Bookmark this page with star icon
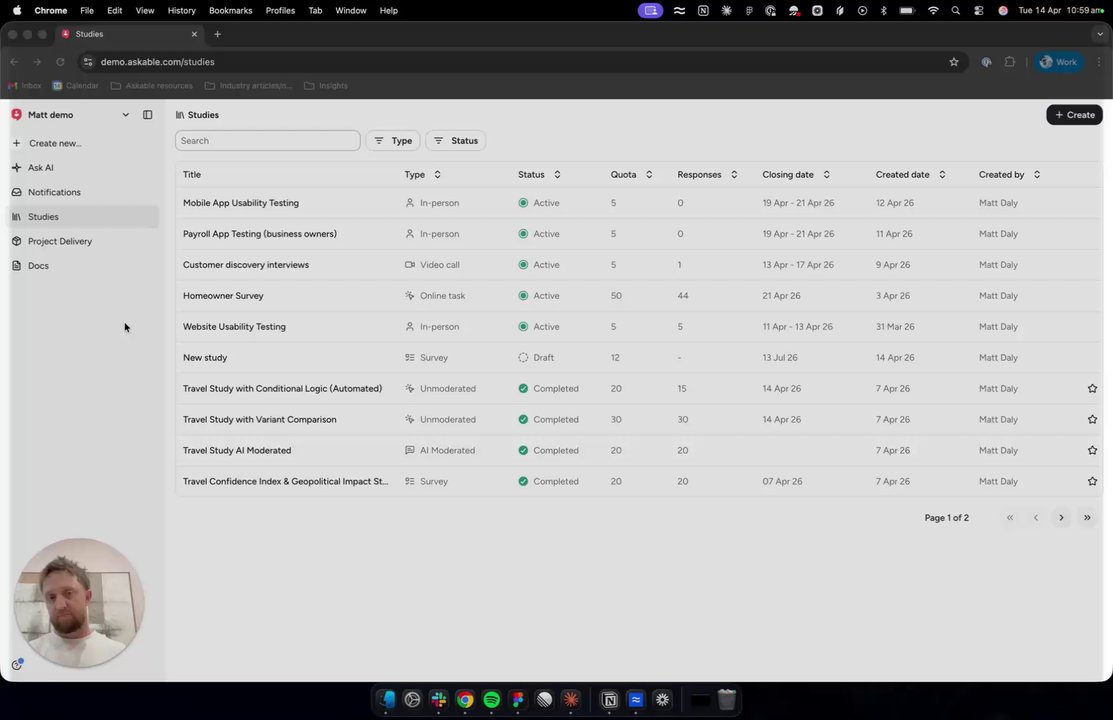This screenshot has width=1113, height=720. (x=953, y=62)
